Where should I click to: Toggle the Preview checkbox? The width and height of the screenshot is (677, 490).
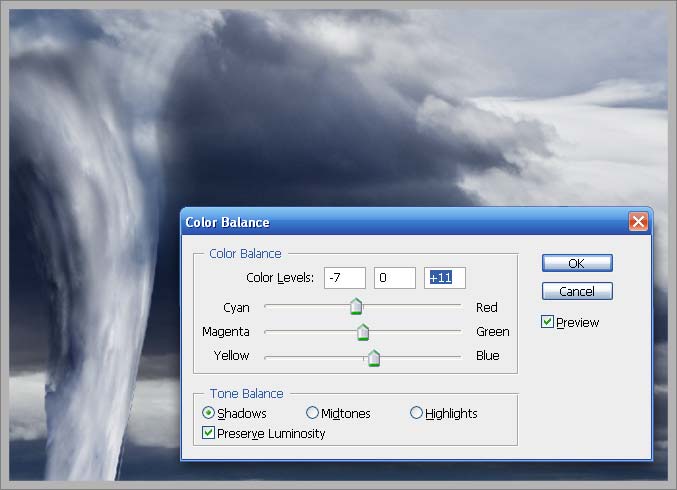[547, 322]
